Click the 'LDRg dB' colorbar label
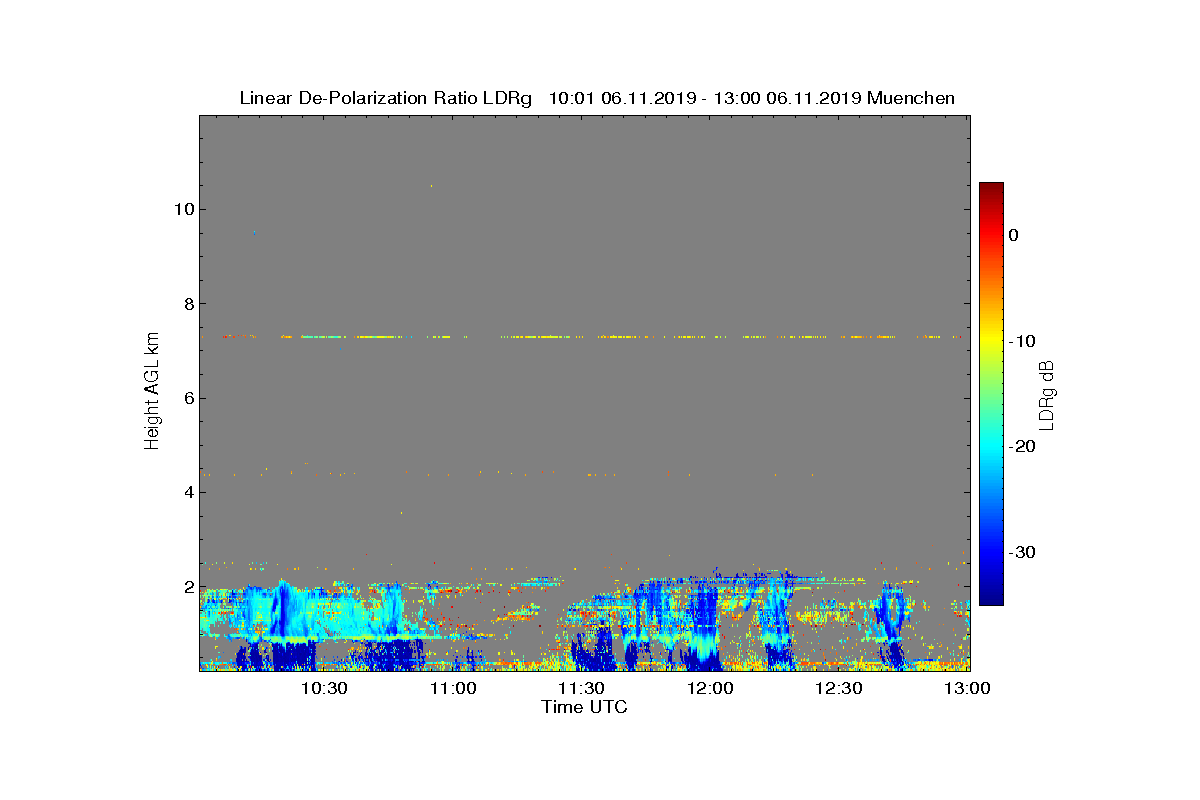 click(1046, 394)
